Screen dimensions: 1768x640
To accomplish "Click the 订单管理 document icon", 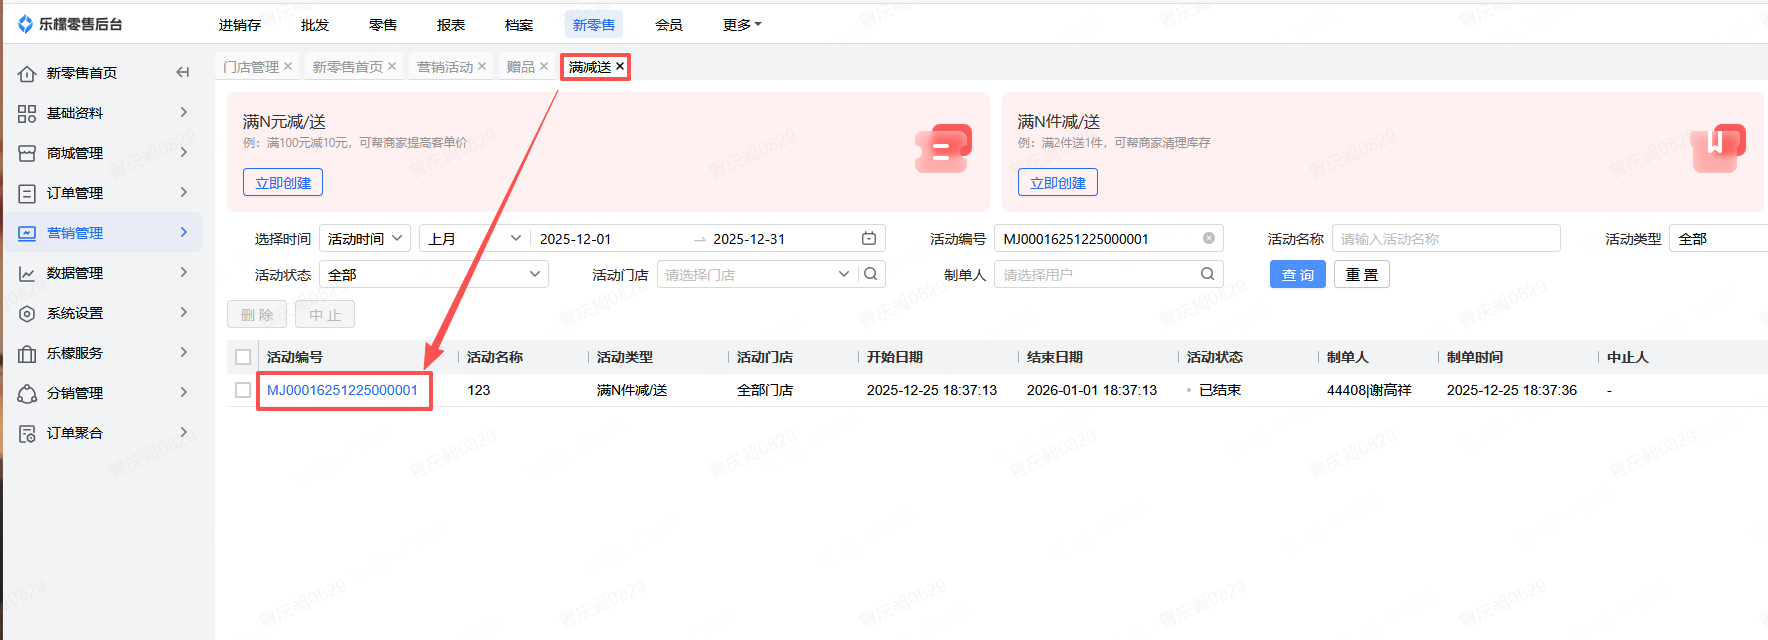I will (x=27, y=193).
